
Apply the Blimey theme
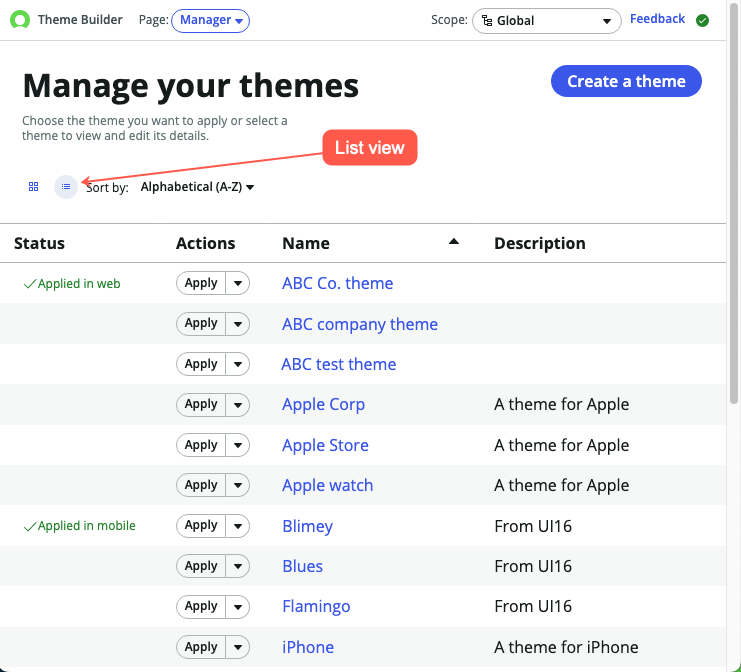[x=201, y=526]
